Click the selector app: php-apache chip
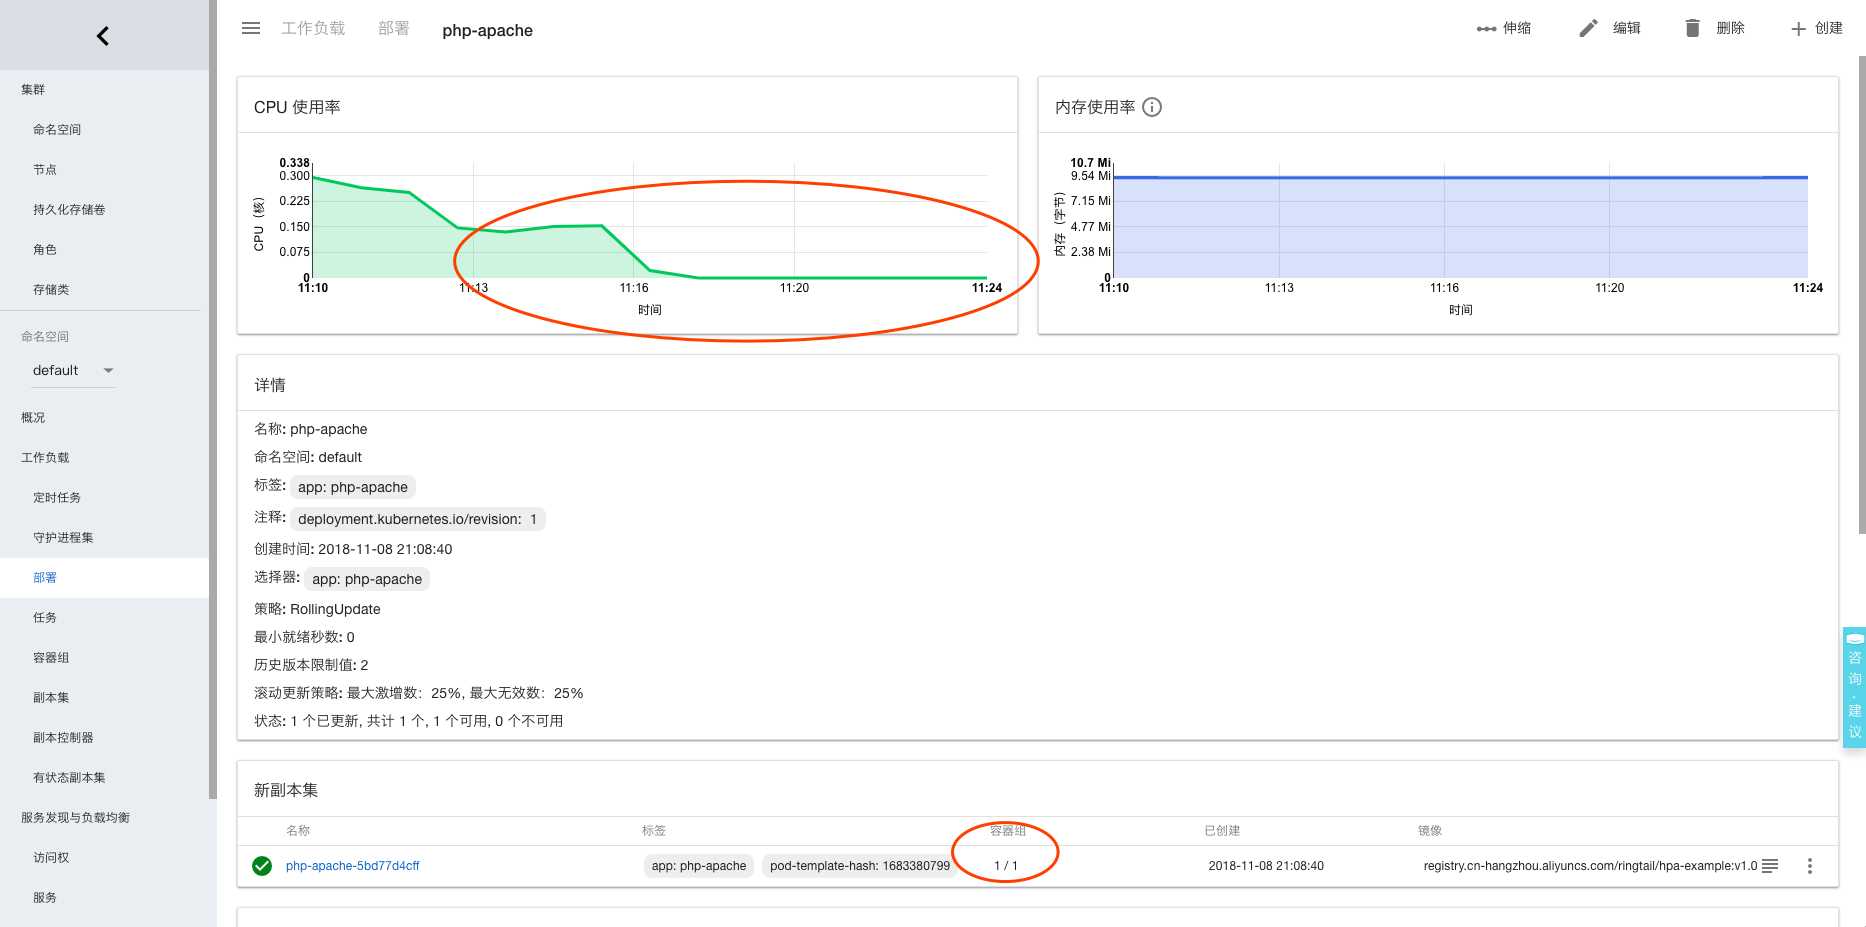The width and height of the screenshot is (1866, 927). coord(367,579)
